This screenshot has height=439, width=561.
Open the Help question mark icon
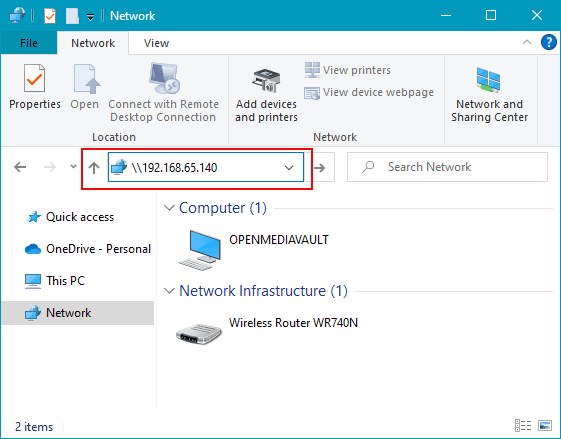(548, 43)
